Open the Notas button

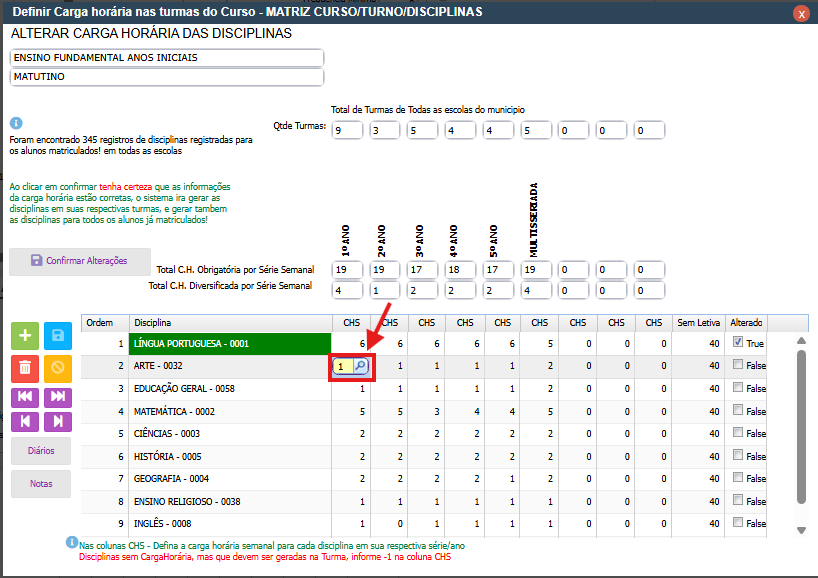[41, 484]
